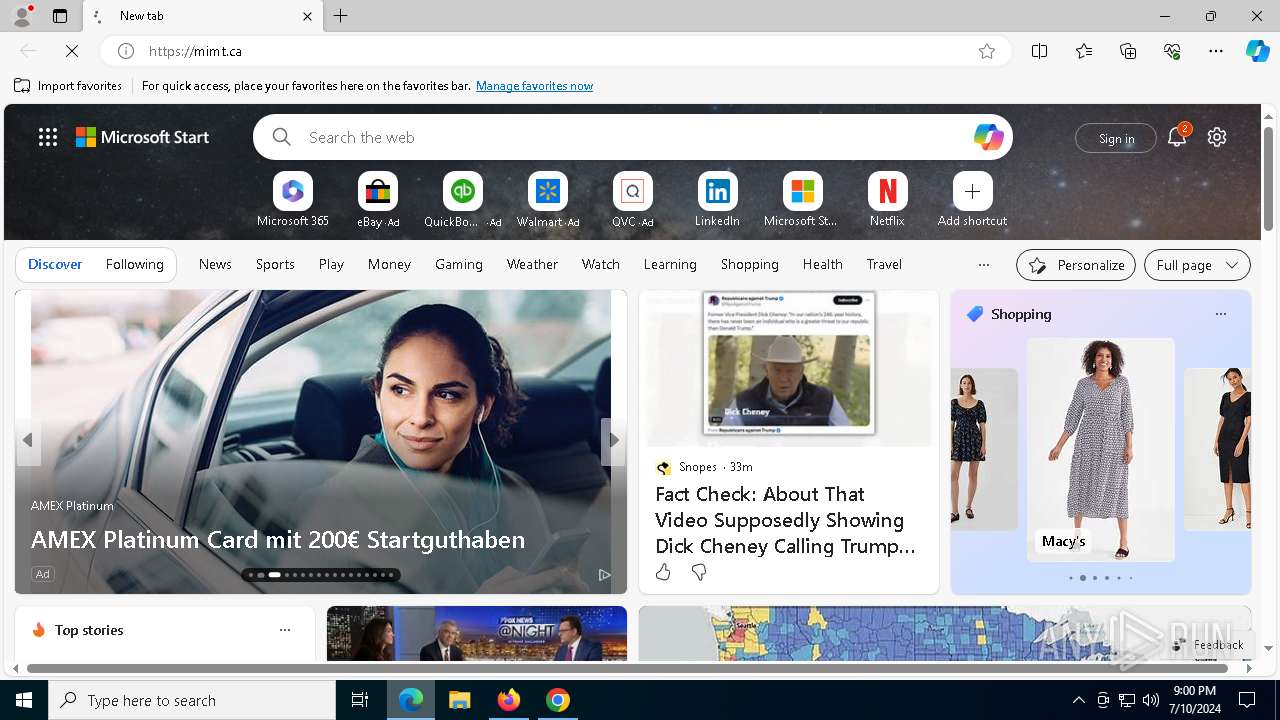The image size is (1280, 720).
Task: Switch to the Discover tab
Action: 55,264
